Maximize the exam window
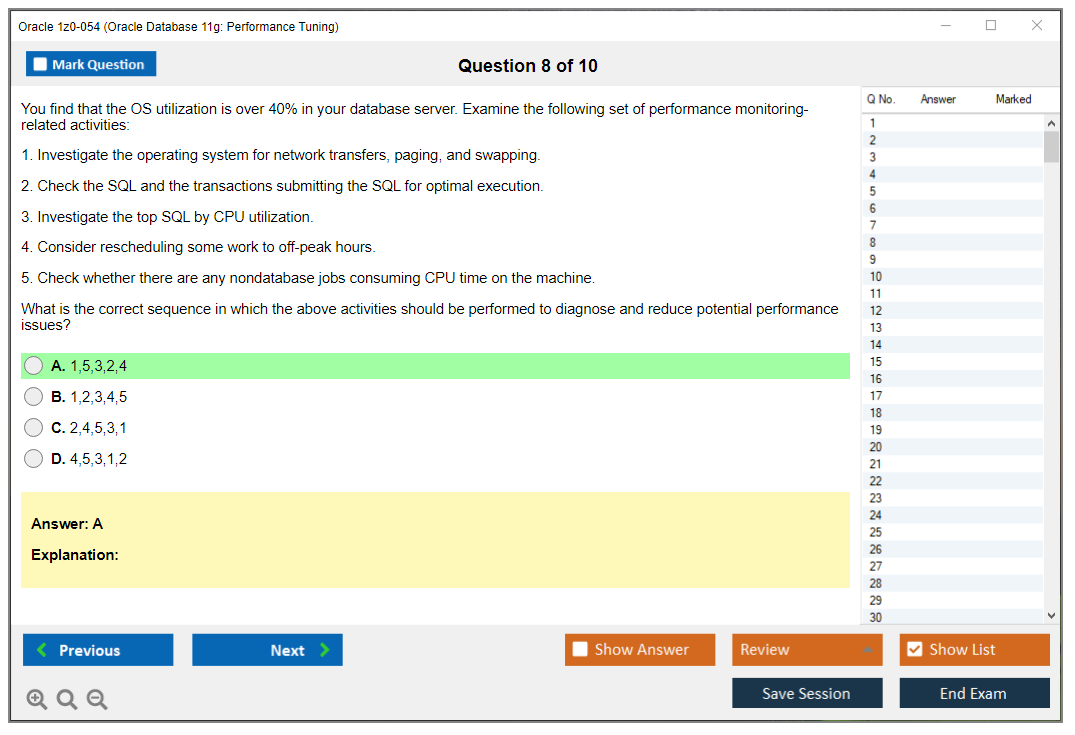Image resolution: width=1075 pixels, height=735 pixels. [x=991, y=26]
